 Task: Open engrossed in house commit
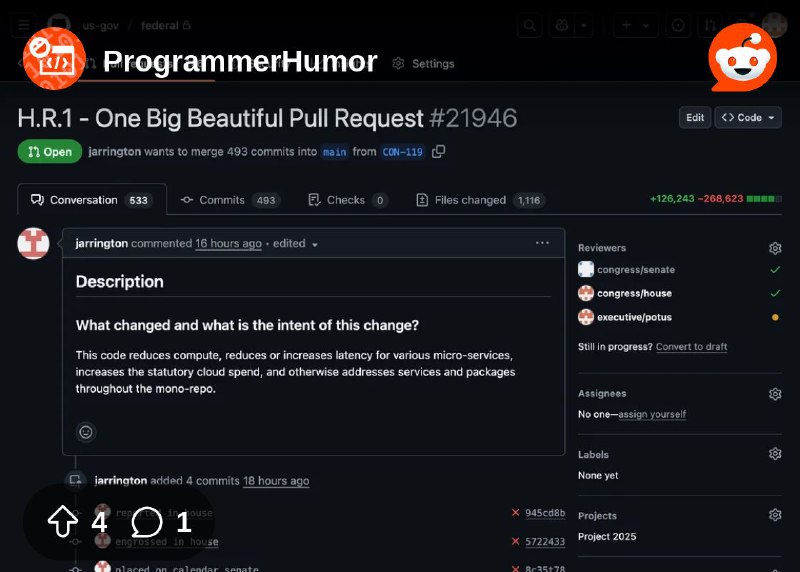pyautogui.click(x=167, y=541)
